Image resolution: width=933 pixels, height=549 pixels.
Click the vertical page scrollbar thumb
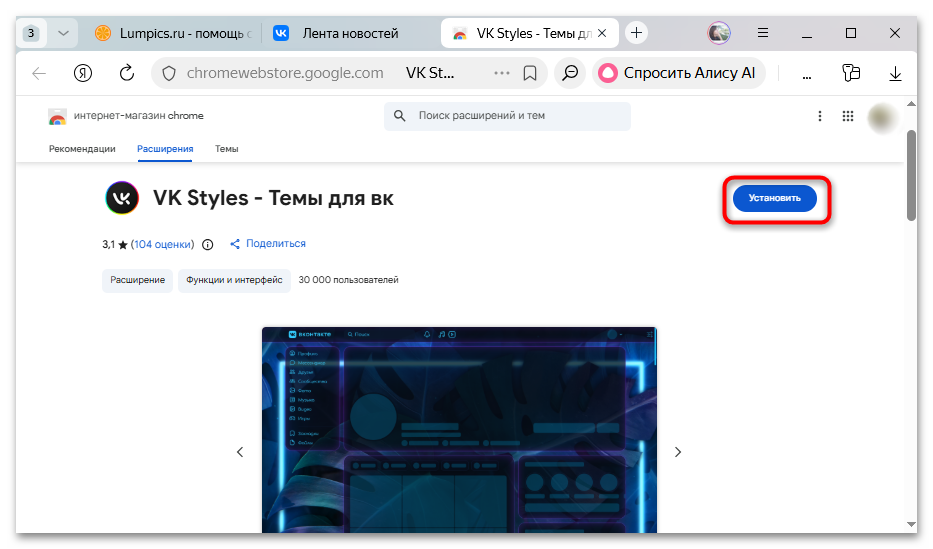coord(912,175)
